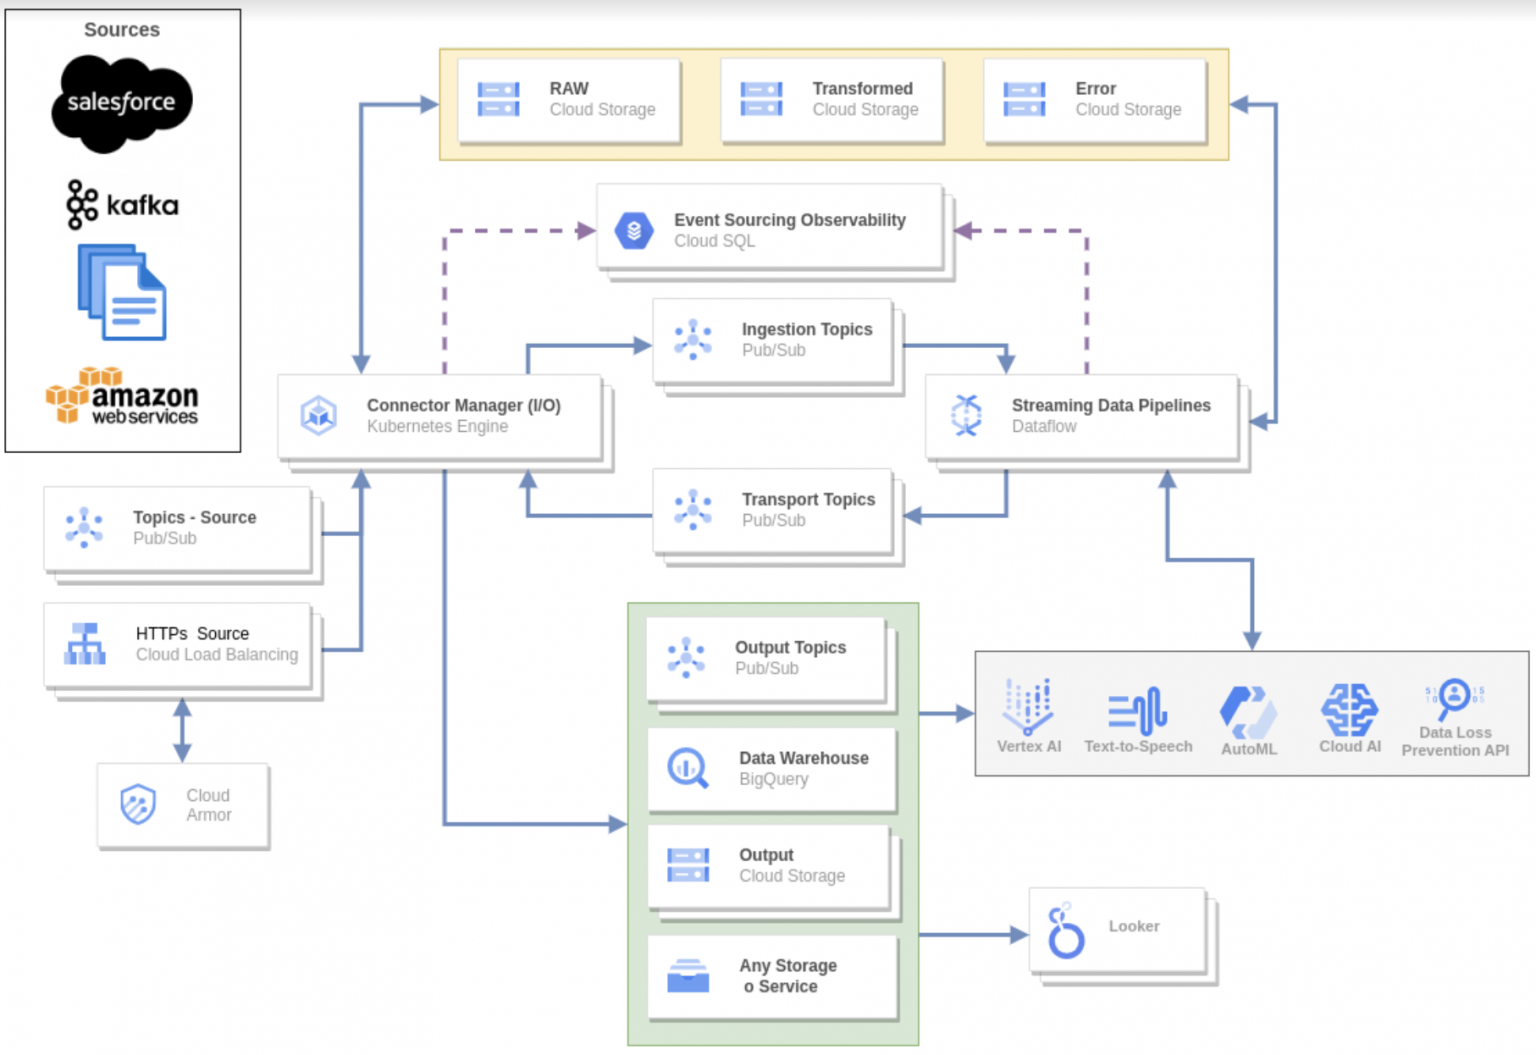
Task: Open the Error Cloud Storage block
Action: pos(1093,99)
